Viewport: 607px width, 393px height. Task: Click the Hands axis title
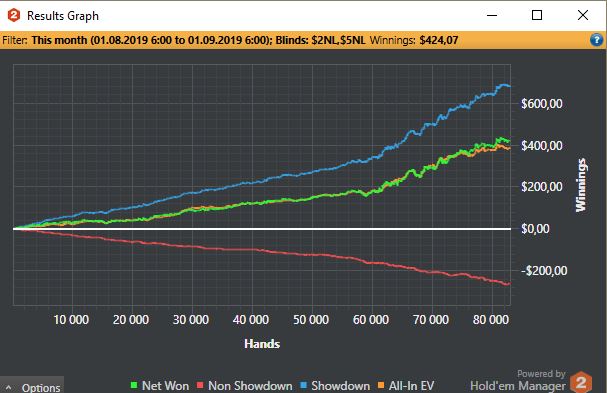tap(262, 344)
